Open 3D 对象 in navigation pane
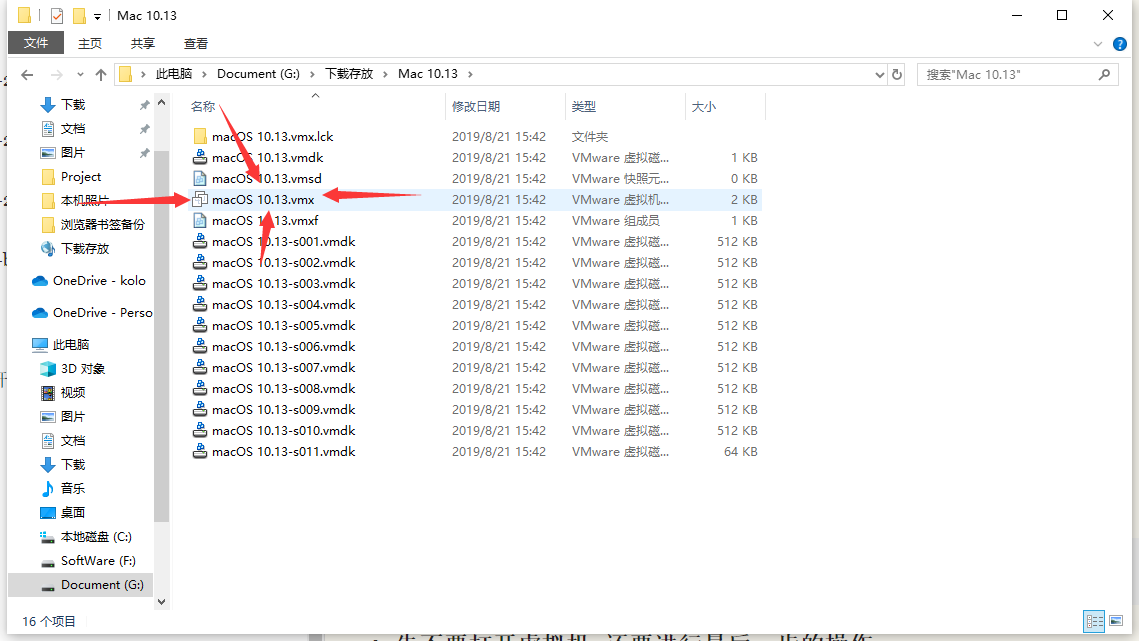 82,369
